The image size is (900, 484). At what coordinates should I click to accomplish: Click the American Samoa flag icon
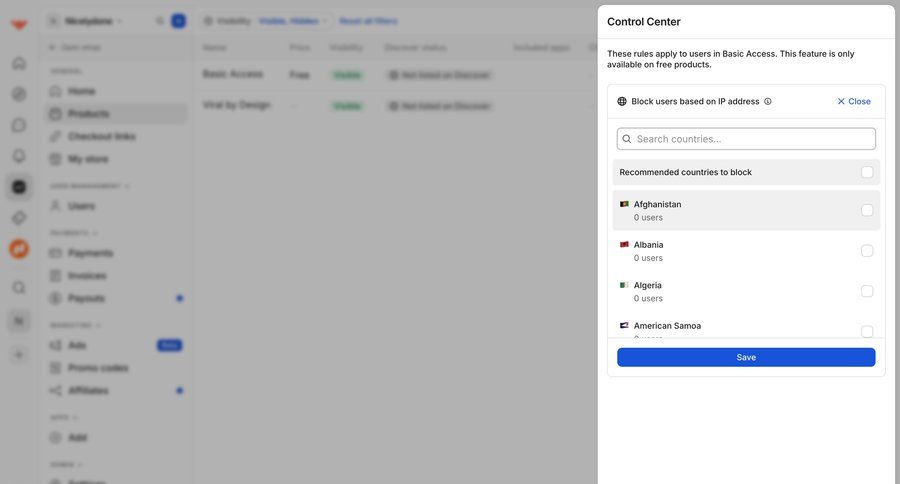624,326
